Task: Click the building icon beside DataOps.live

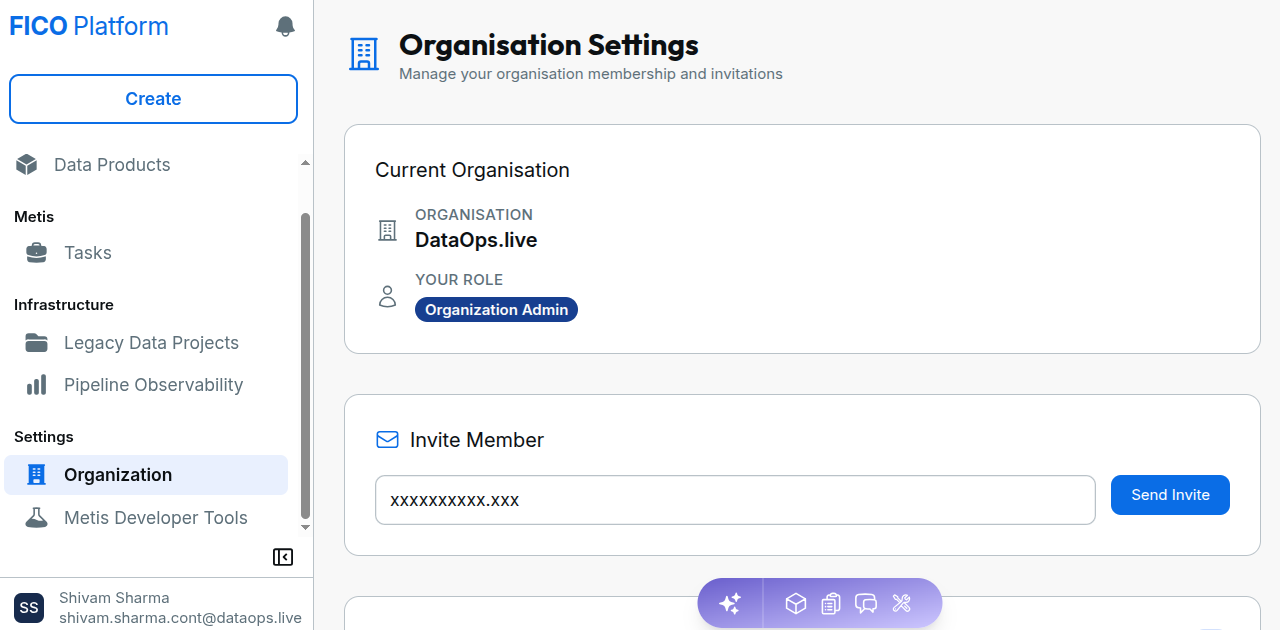Action: pos(387,231)
